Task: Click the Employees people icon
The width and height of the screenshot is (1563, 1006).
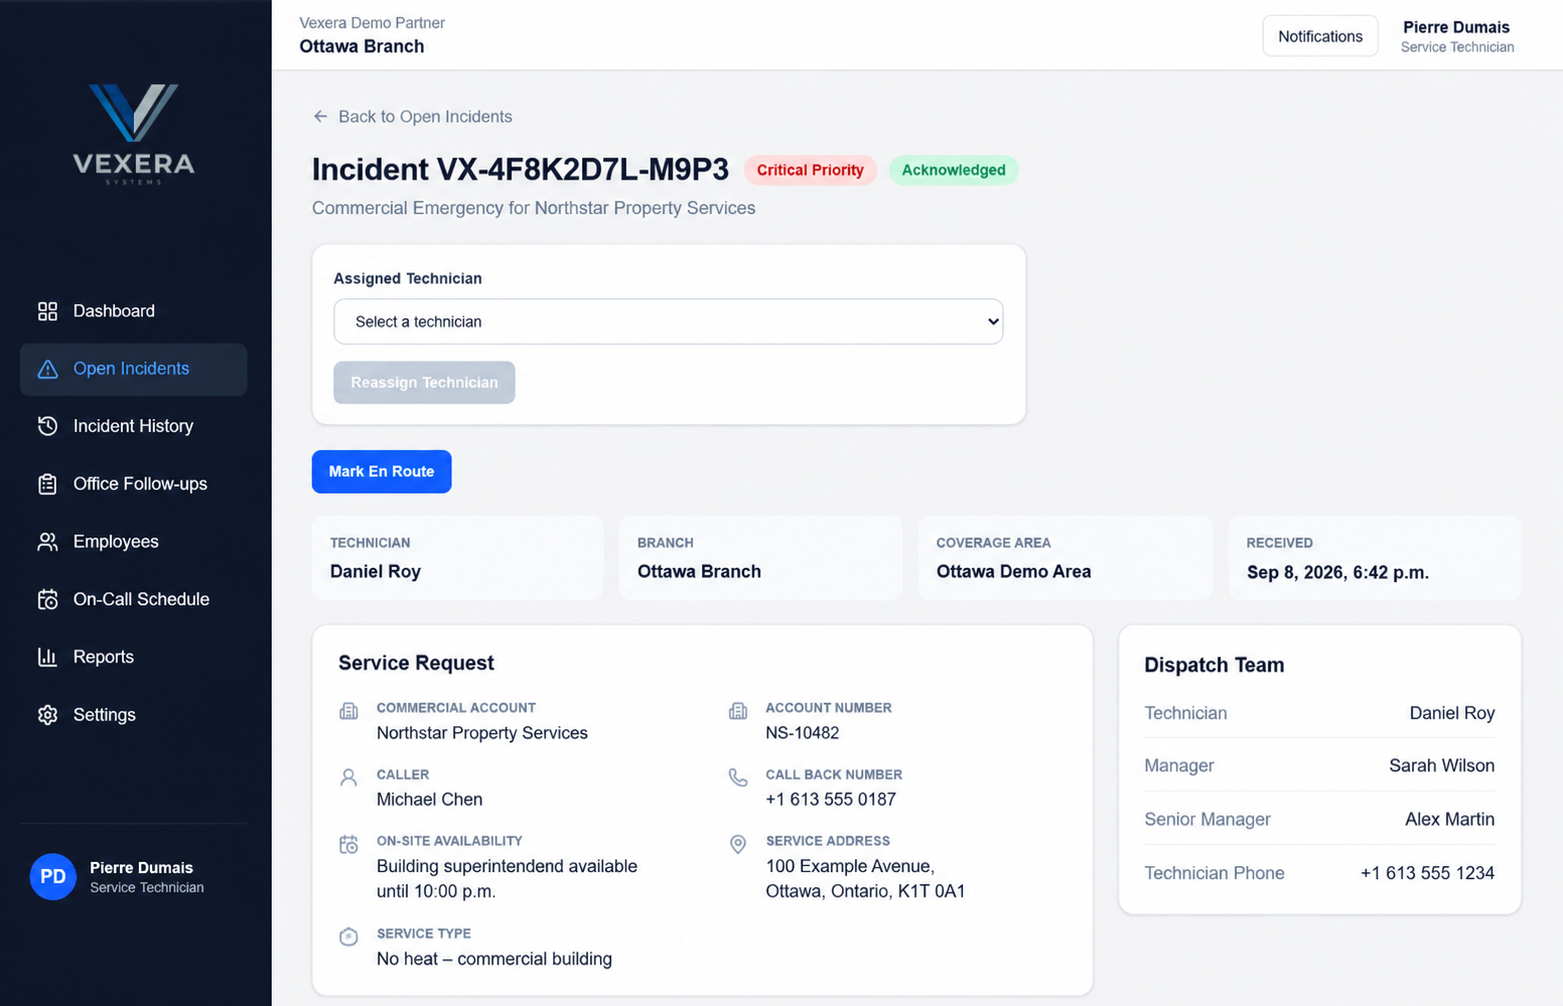Action: 47,542
